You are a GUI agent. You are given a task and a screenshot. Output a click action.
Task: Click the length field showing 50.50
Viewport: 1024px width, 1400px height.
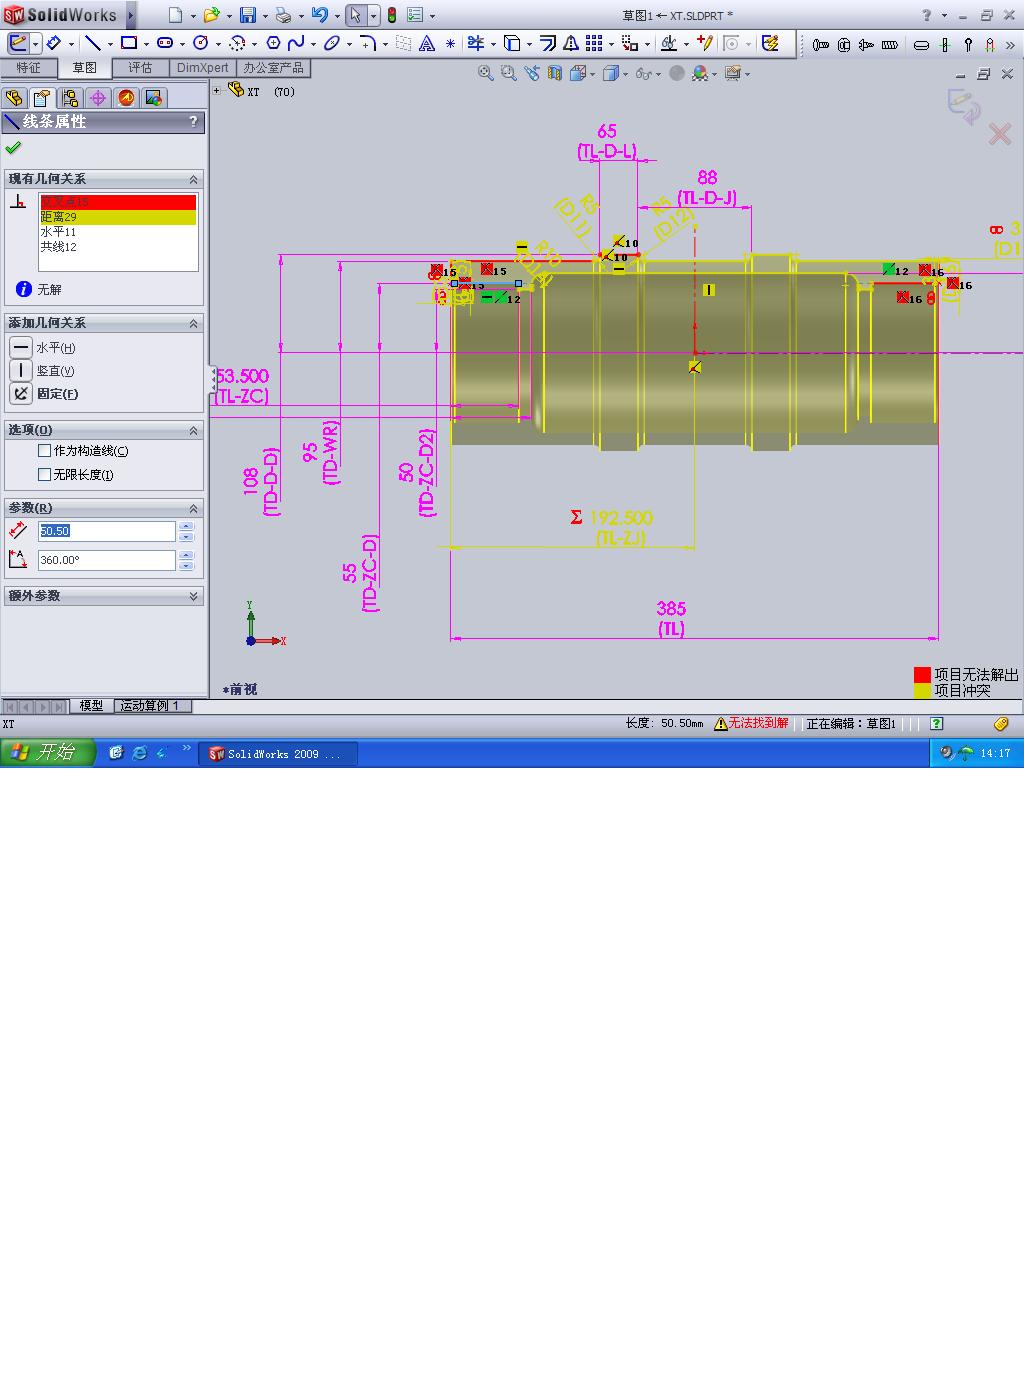click(107, 531)
